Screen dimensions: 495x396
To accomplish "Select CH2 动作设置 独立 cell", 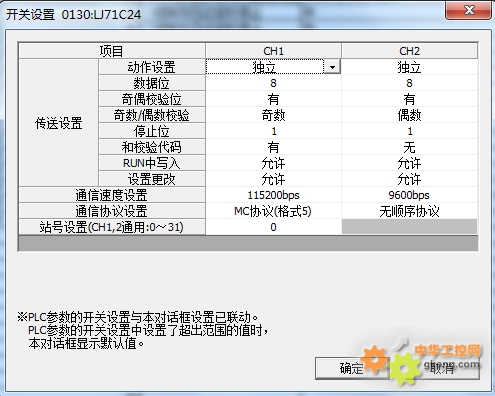I will 409,67.
